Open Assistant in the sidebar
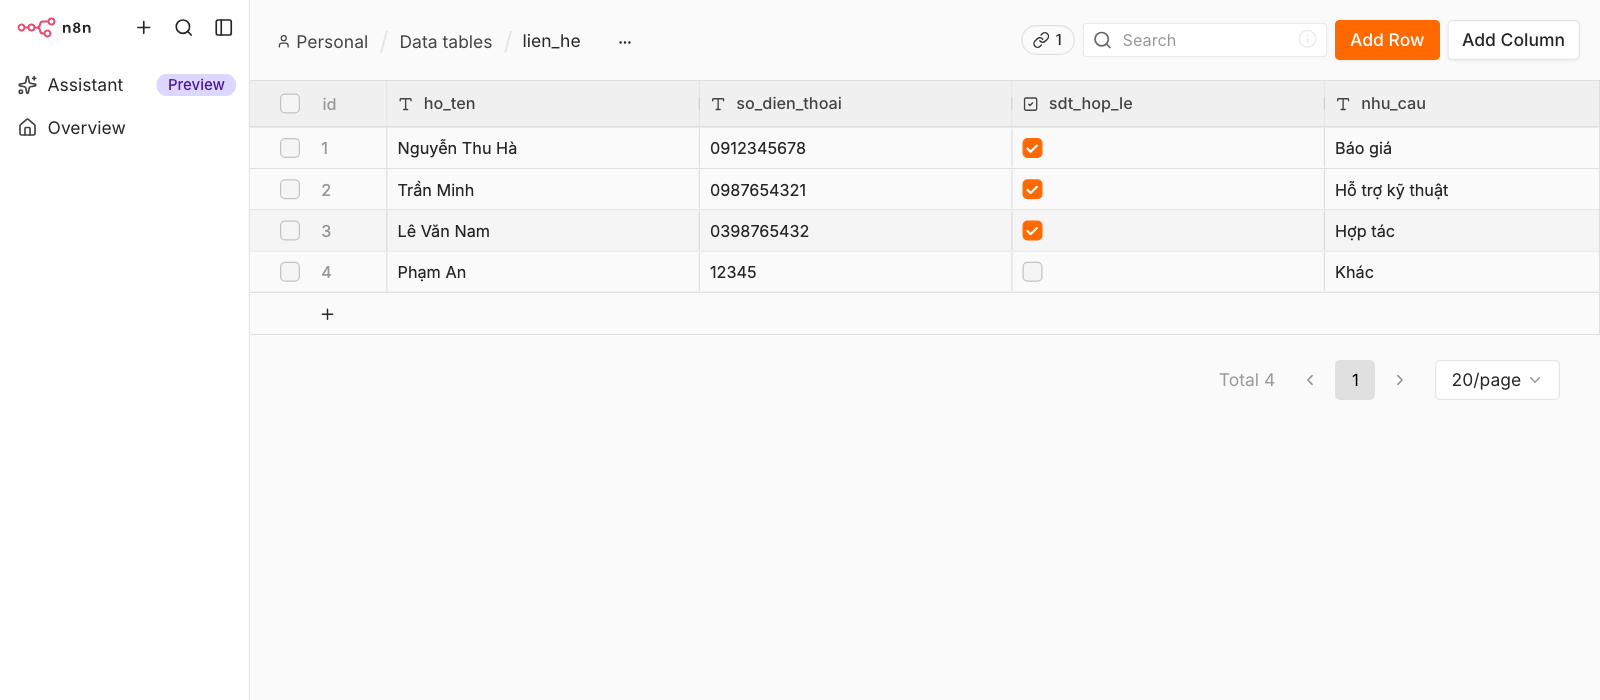 coord(126,85)
